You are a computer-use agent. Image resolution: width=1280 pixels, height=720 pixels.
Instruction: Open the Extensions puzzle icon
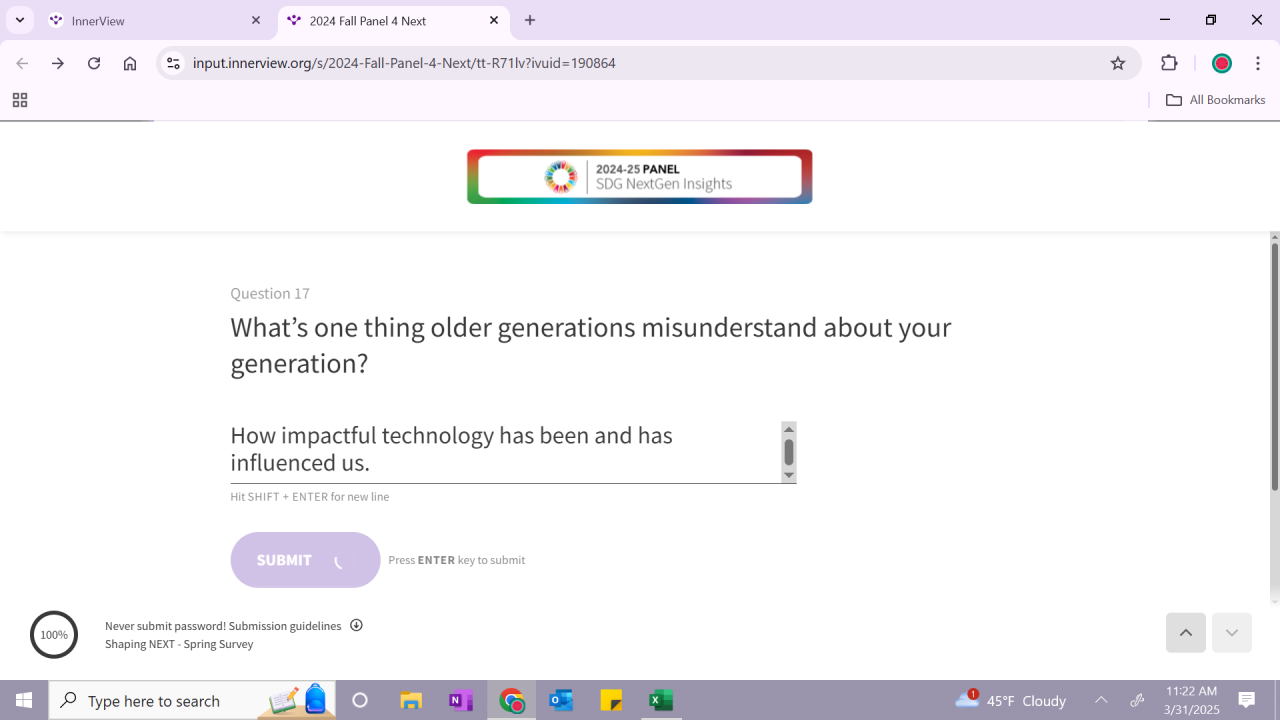(x=1169, y=63)
